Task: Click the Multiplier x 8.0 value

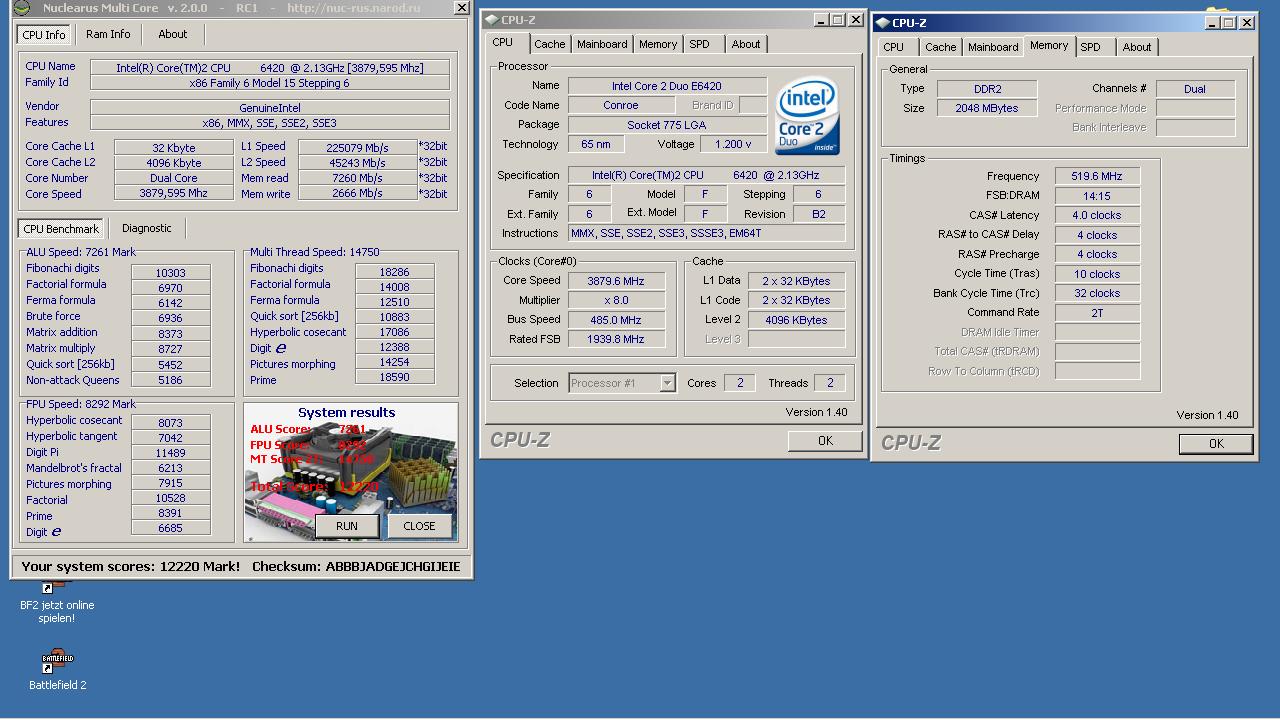Action: [616, 301]
